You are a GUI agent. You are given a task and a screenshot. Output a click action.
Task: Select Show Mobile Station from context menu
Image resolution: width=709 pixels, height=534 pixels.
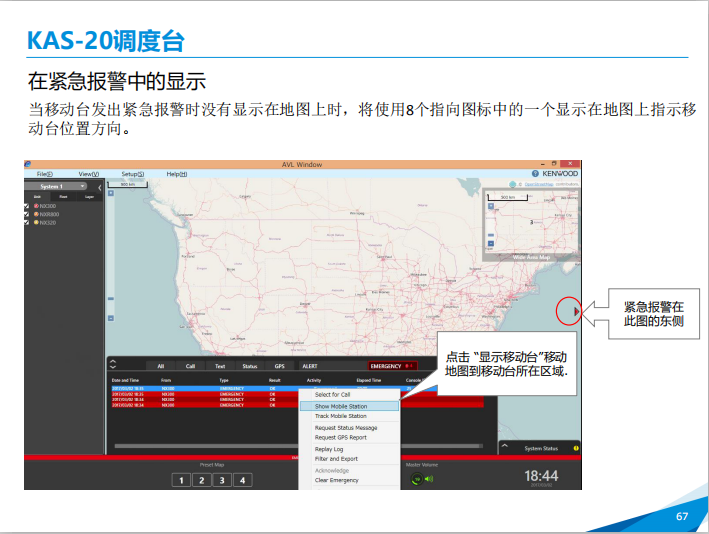click(341, 406)
